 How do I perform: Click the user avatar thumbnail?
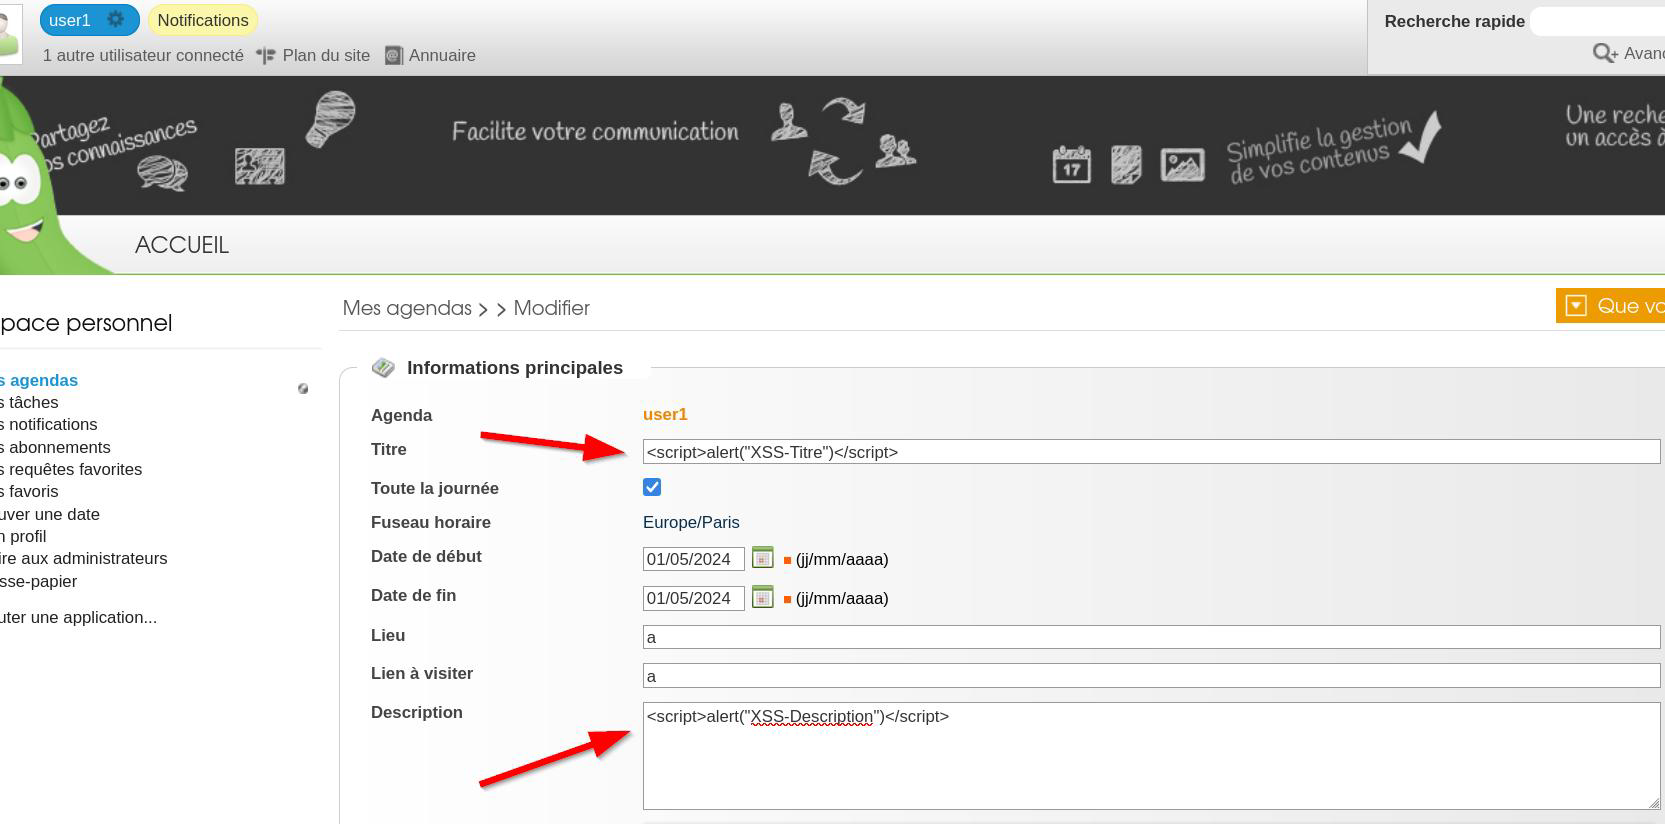(x=10, y=32)
